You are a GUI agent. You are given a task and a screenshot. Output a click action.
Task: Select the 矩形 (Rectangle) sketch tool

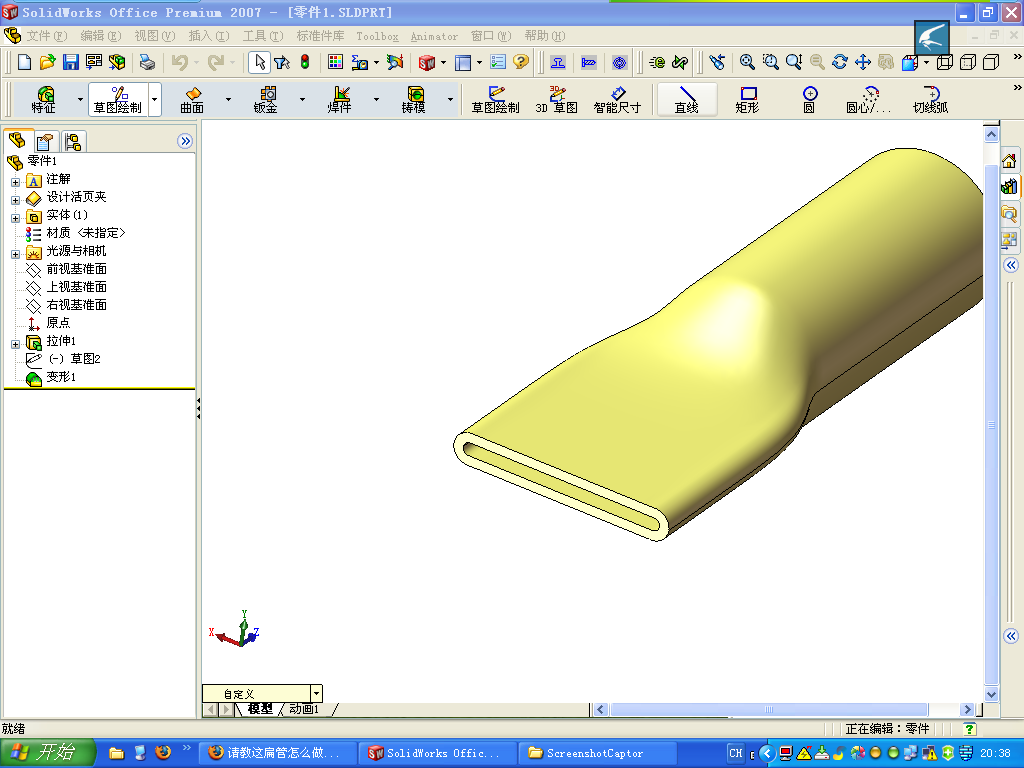747,100
